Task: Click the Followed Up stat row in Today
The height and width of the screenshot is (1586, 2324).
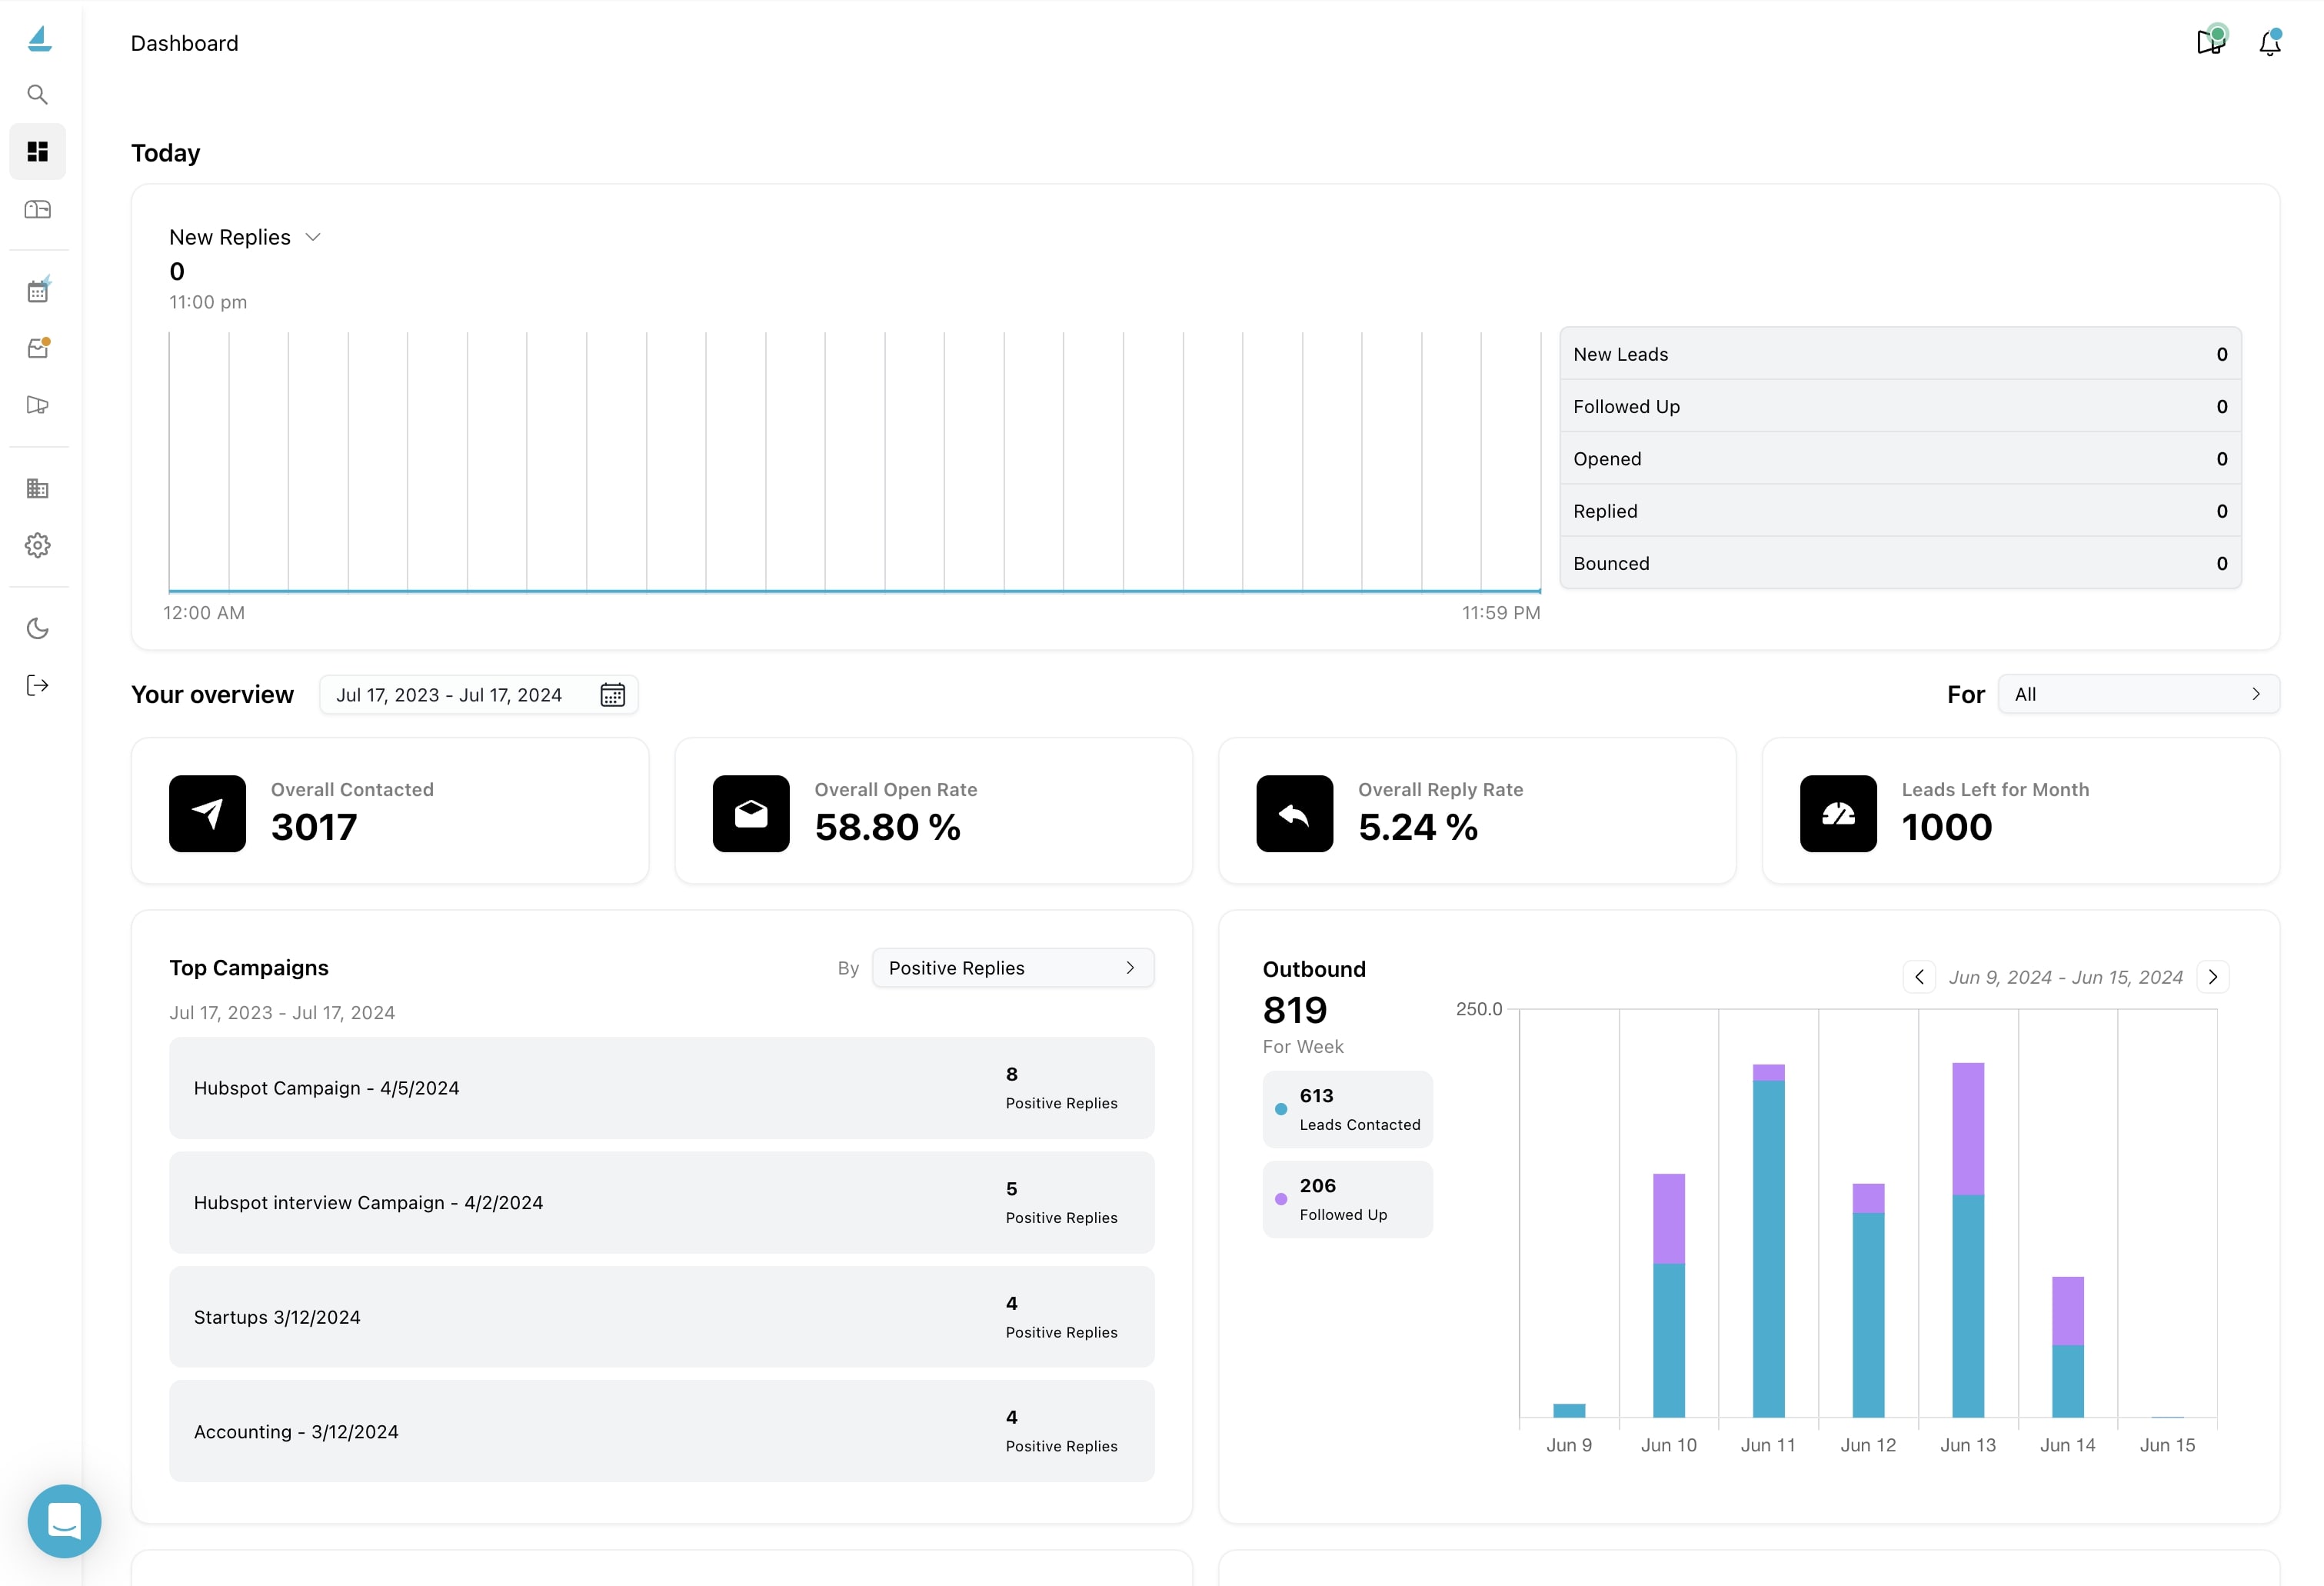Action: point(1900,407)
